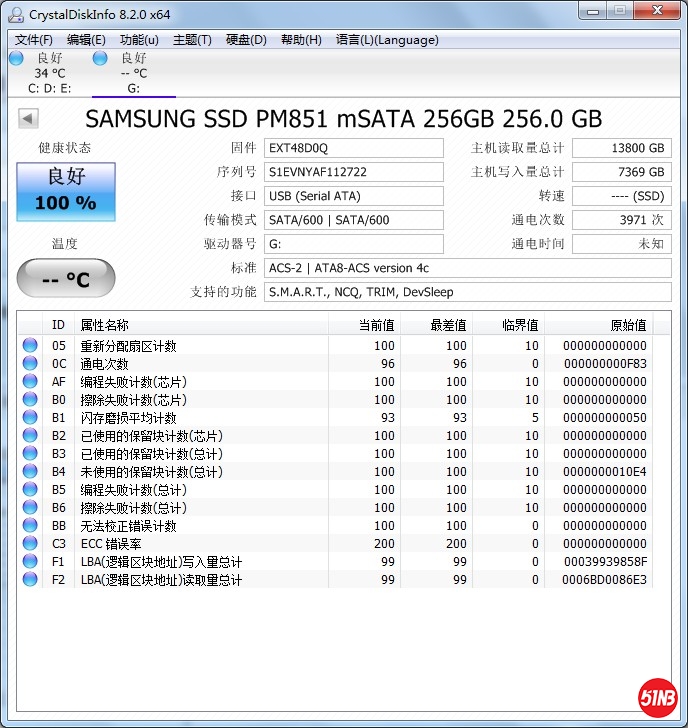Click the 原始值 column header
688x728 pixels.
(628, 325)
